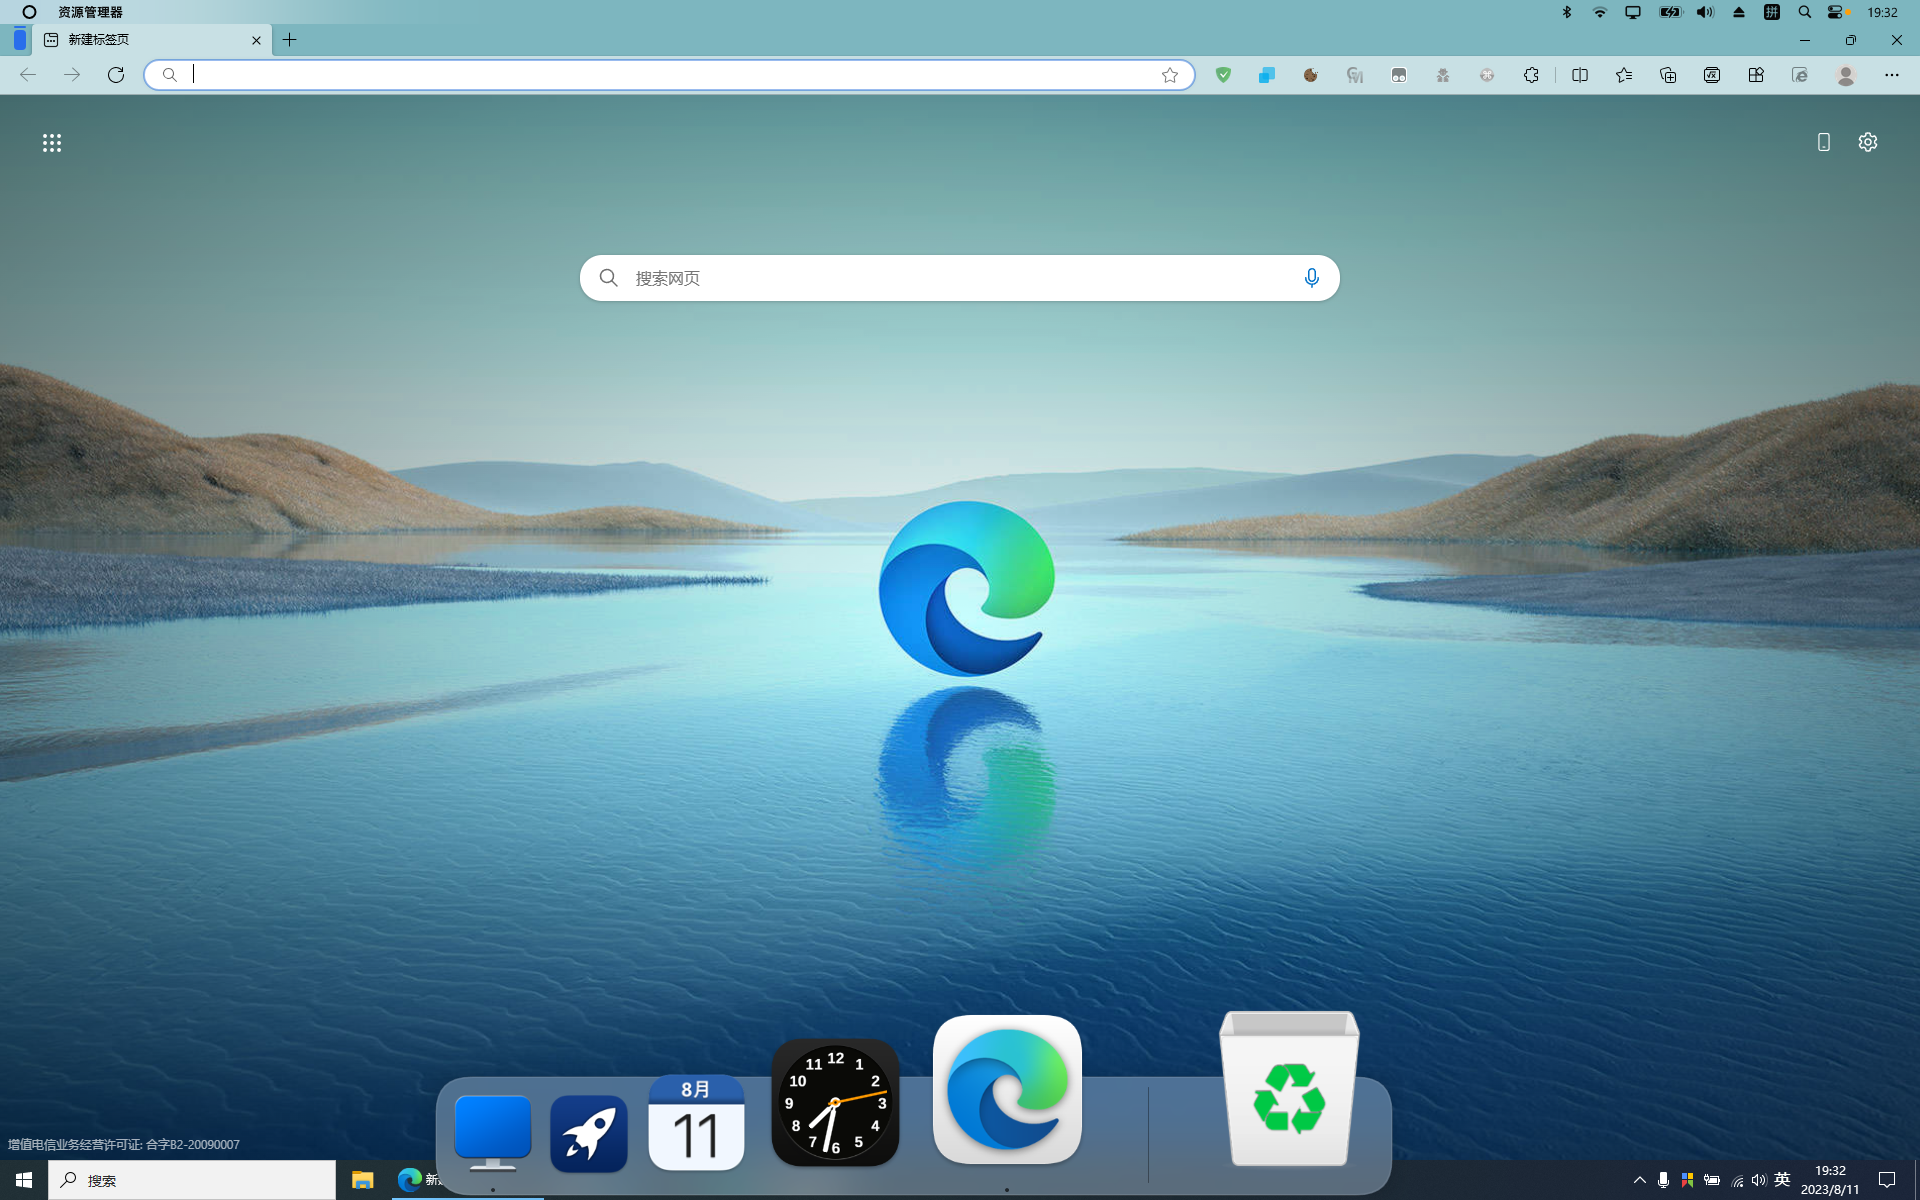Start voice search with microphone icon
The width and height of the screenshot is (1920, 1200).
pos(1312,278)
